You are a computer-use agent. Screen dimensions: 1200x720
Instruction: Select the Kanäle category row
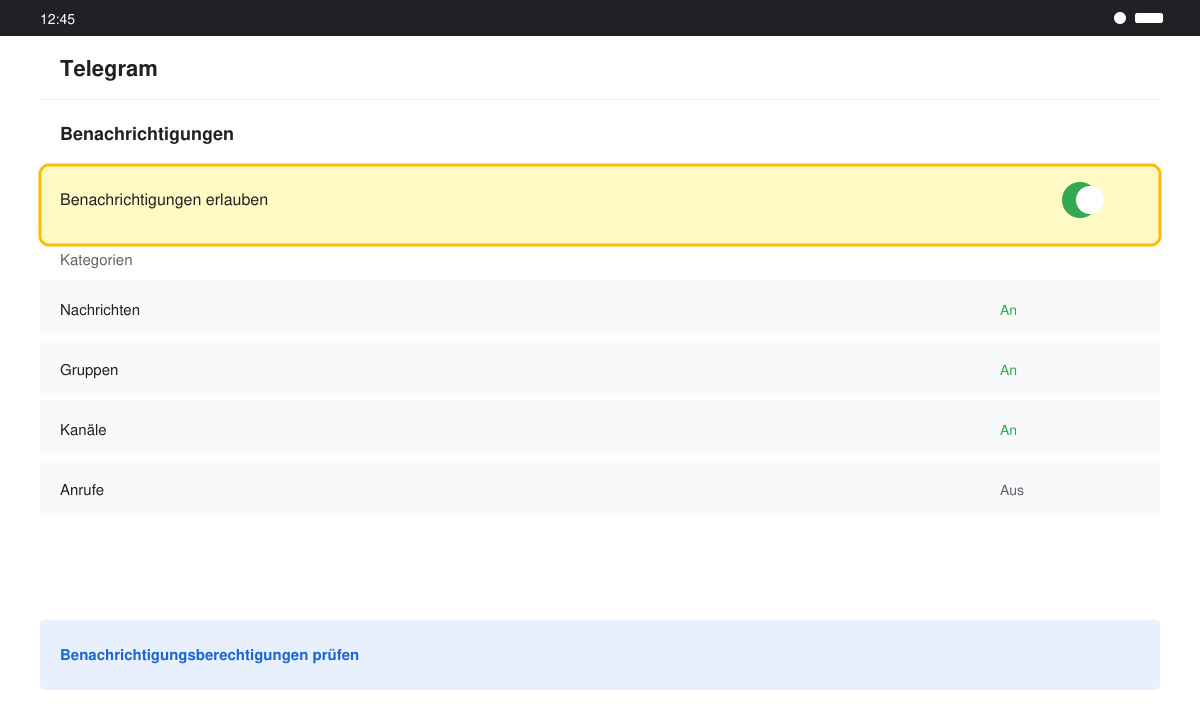(600, 427)
